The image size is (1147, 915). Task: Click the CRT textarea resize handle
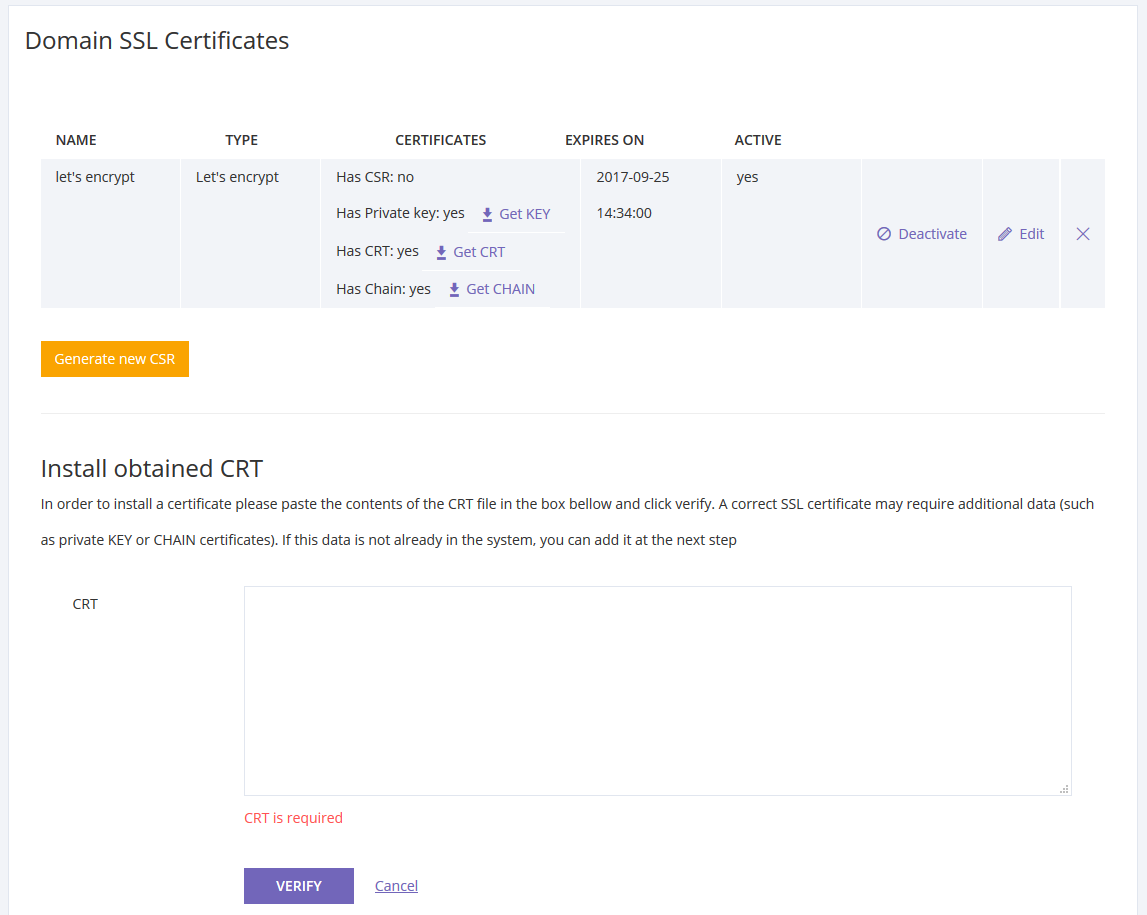click(x=1064, y=789)
